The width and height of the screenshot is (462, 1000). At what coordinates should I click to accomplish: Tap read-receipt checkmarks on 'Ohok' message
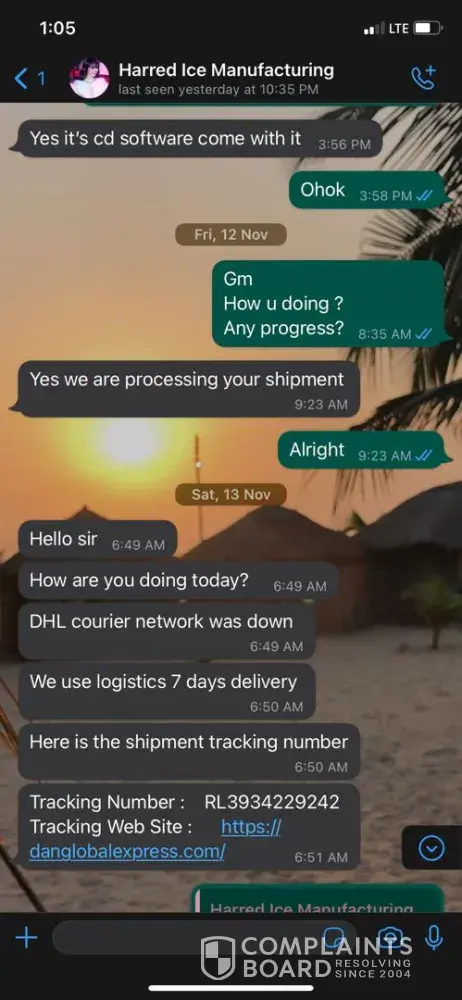coord(424,196)
